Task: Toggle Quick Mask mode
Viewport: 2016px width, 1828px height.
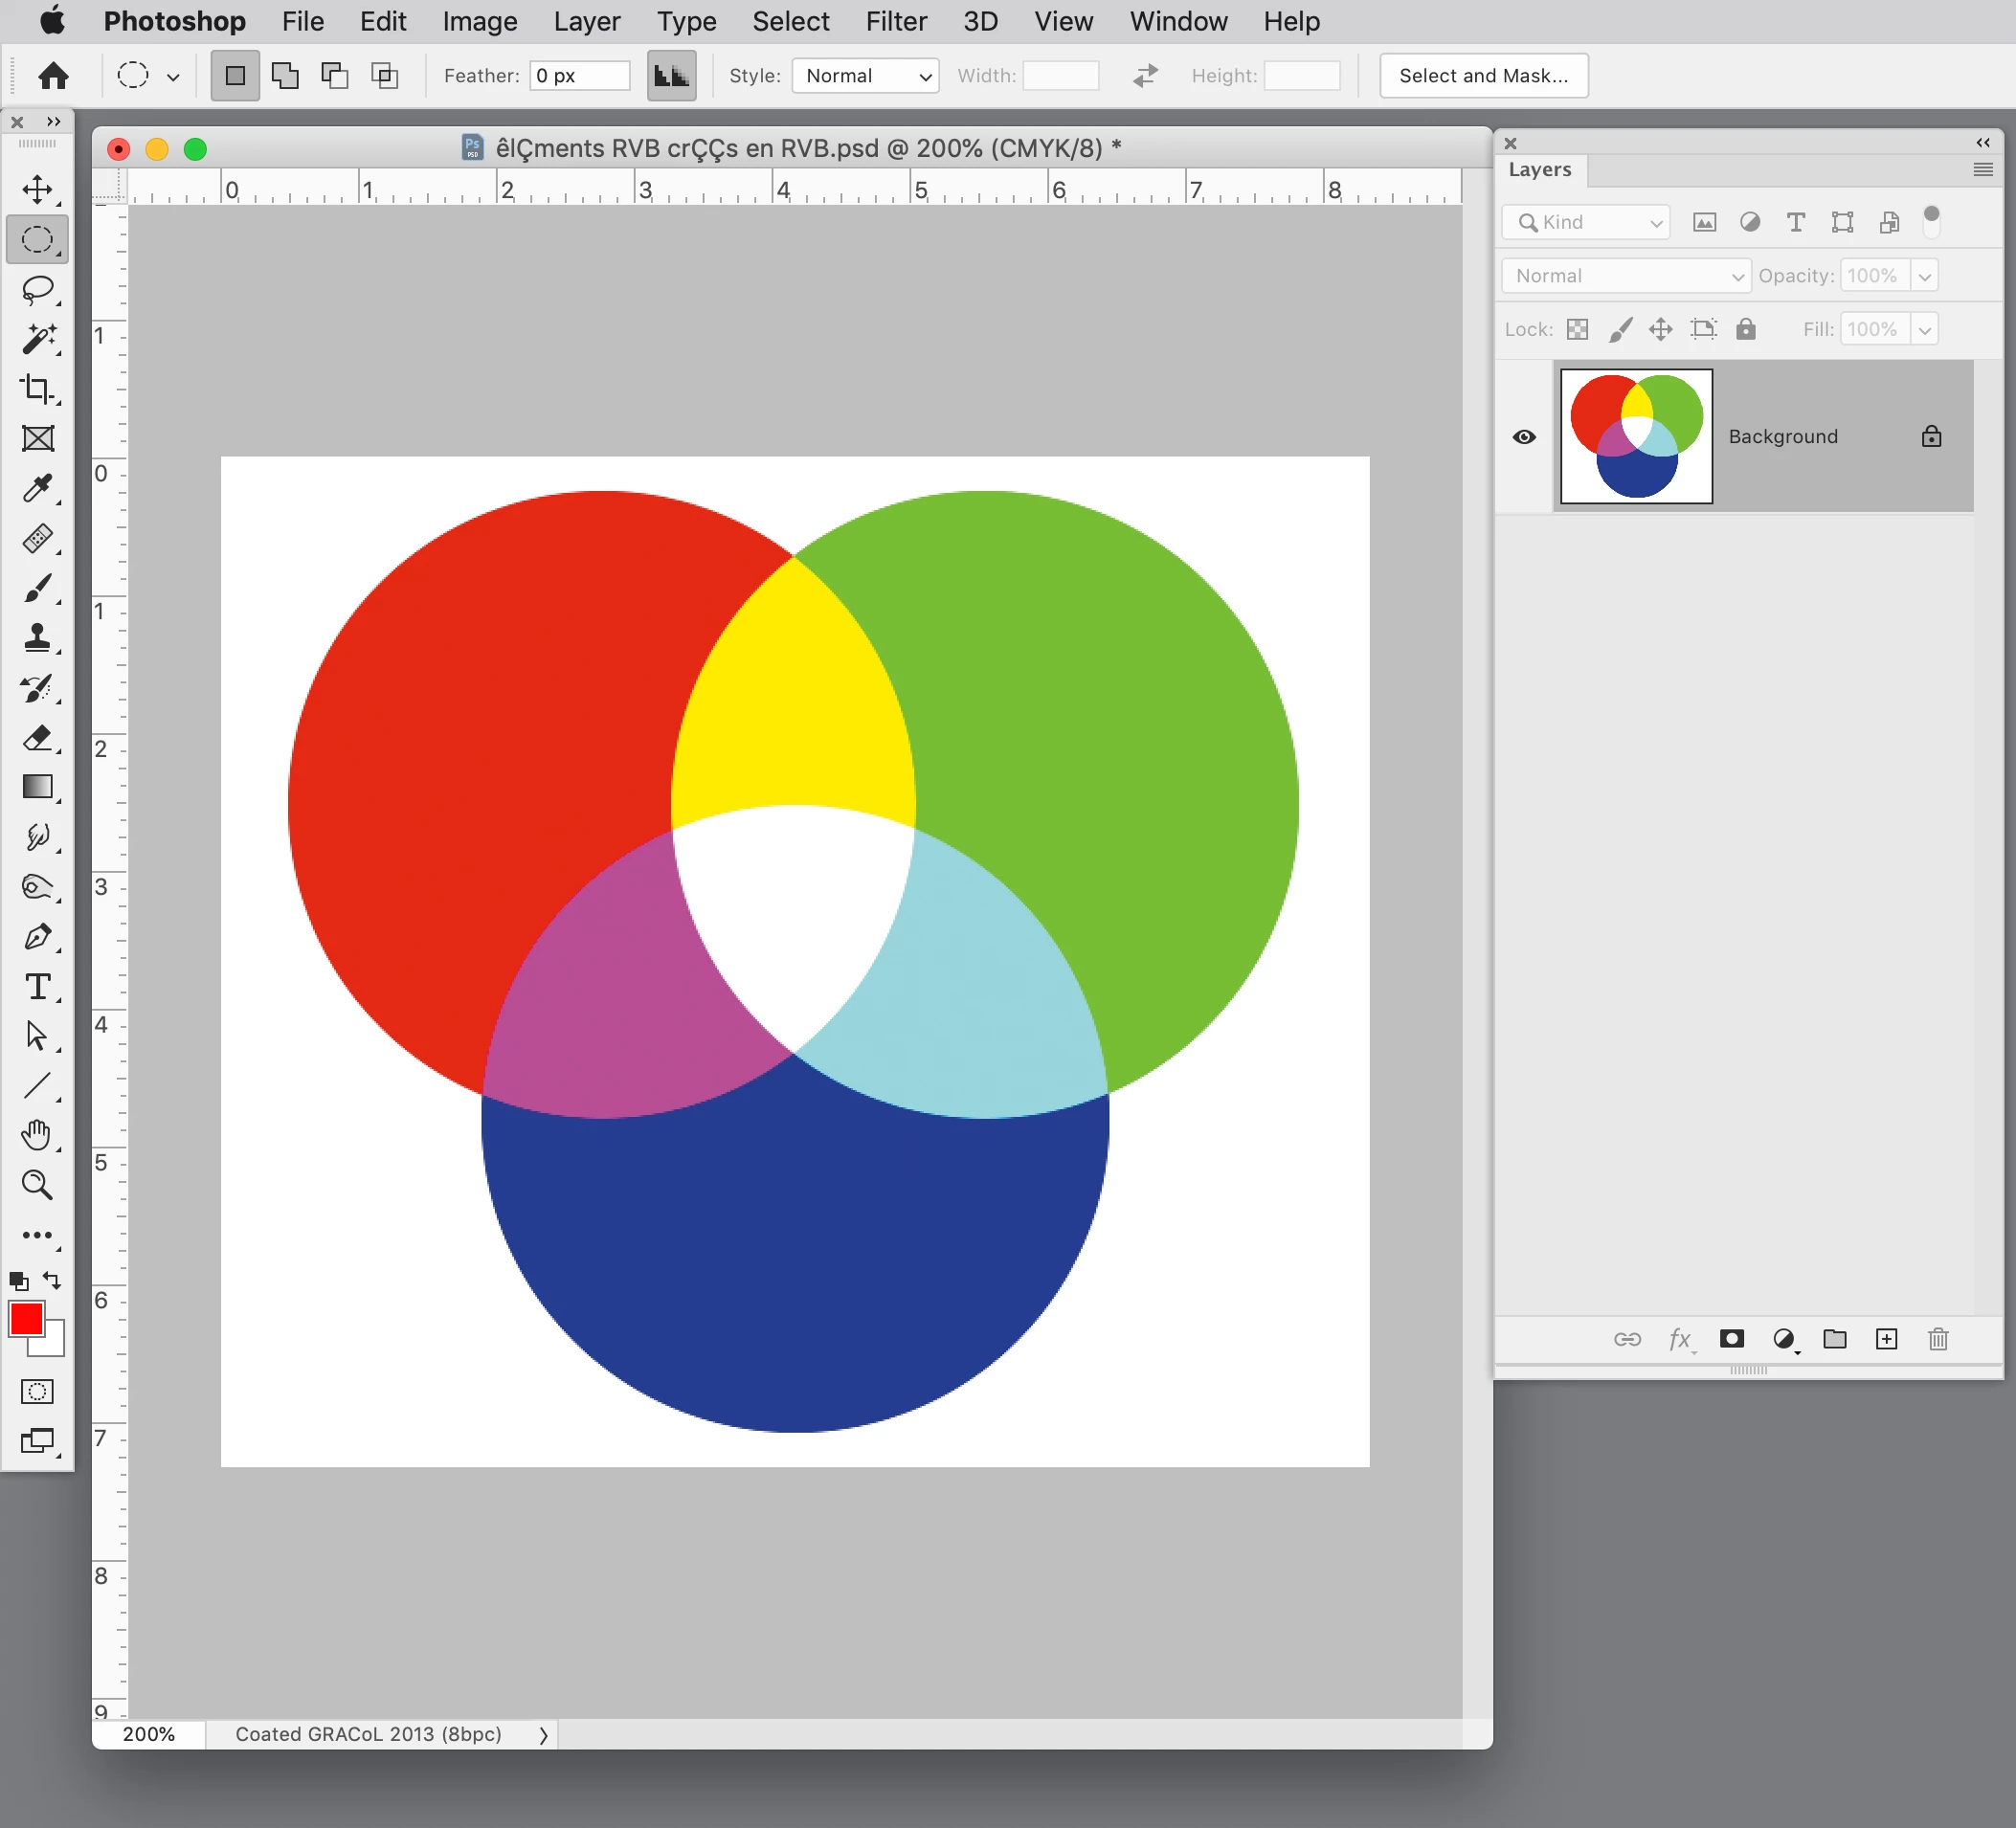Action: click(37, 1391)
